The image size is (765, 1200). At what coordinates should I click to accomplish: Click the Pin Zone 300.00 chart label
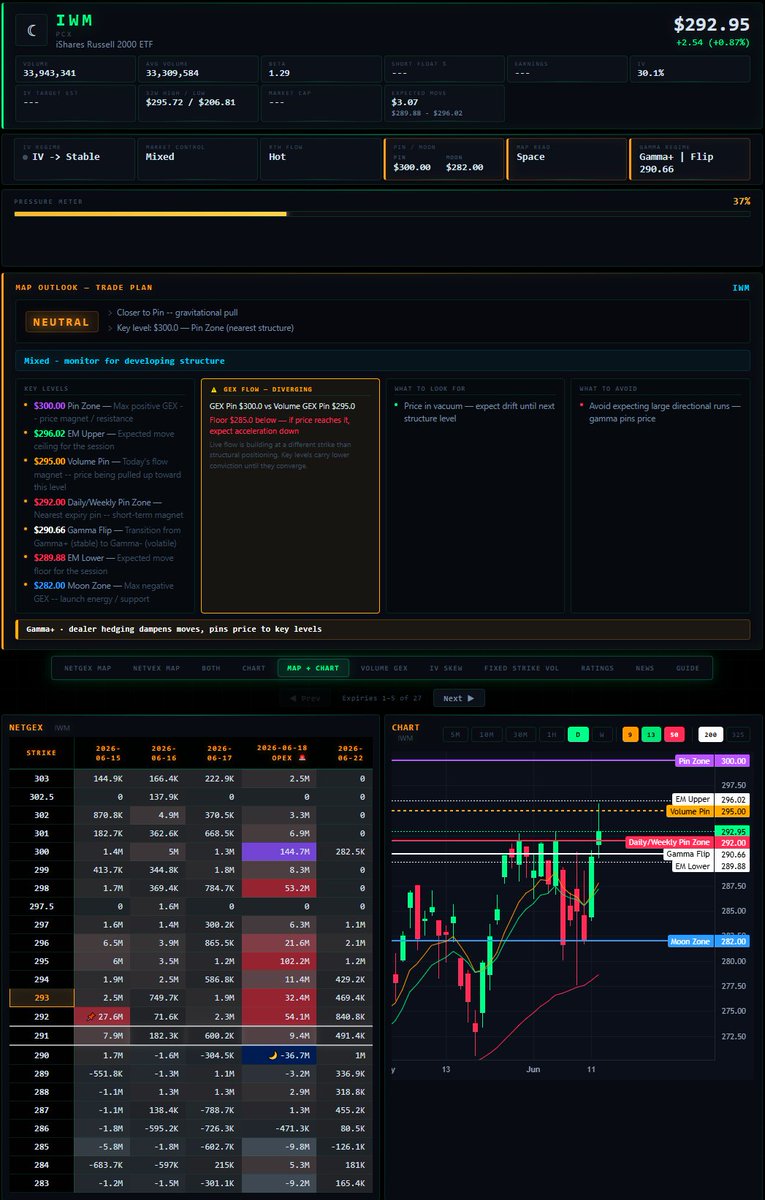pos(712,761)
